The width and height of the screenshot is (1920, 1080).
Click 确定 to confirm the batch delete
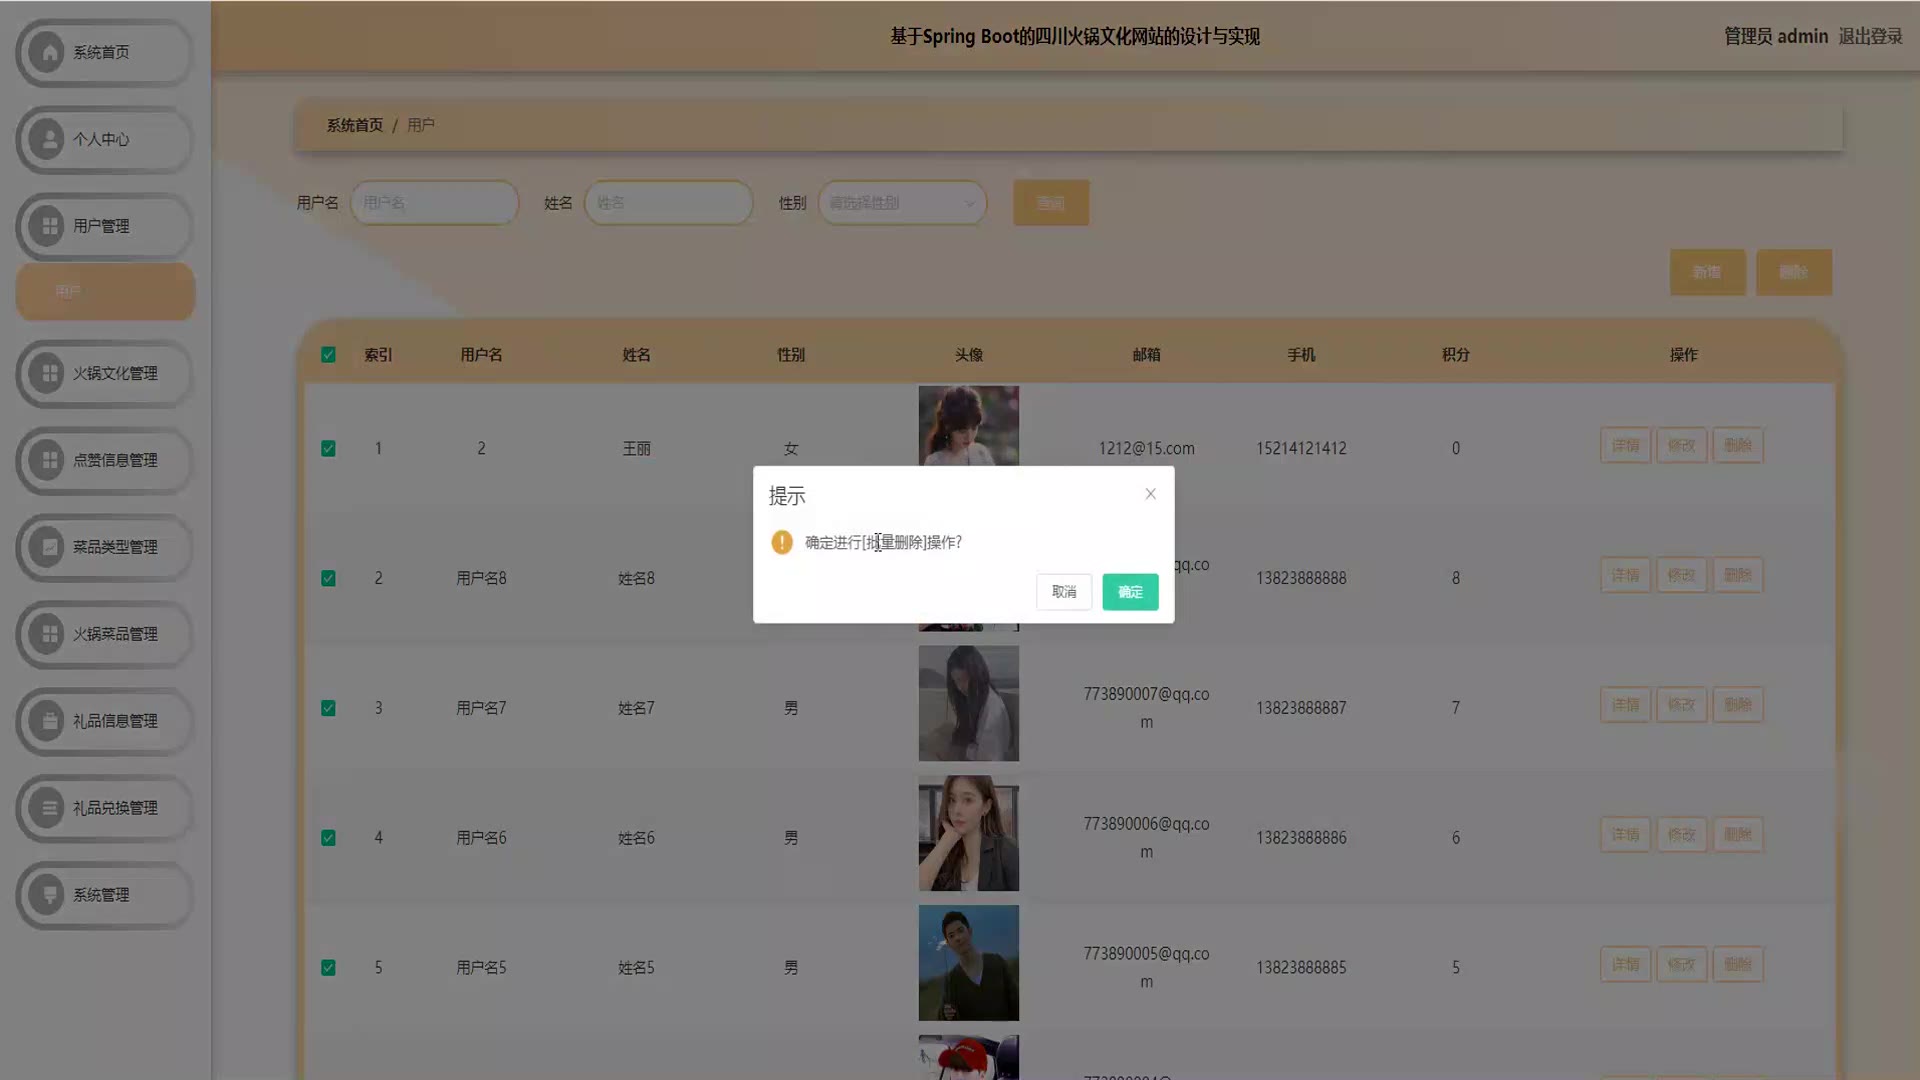(1130, 592)
